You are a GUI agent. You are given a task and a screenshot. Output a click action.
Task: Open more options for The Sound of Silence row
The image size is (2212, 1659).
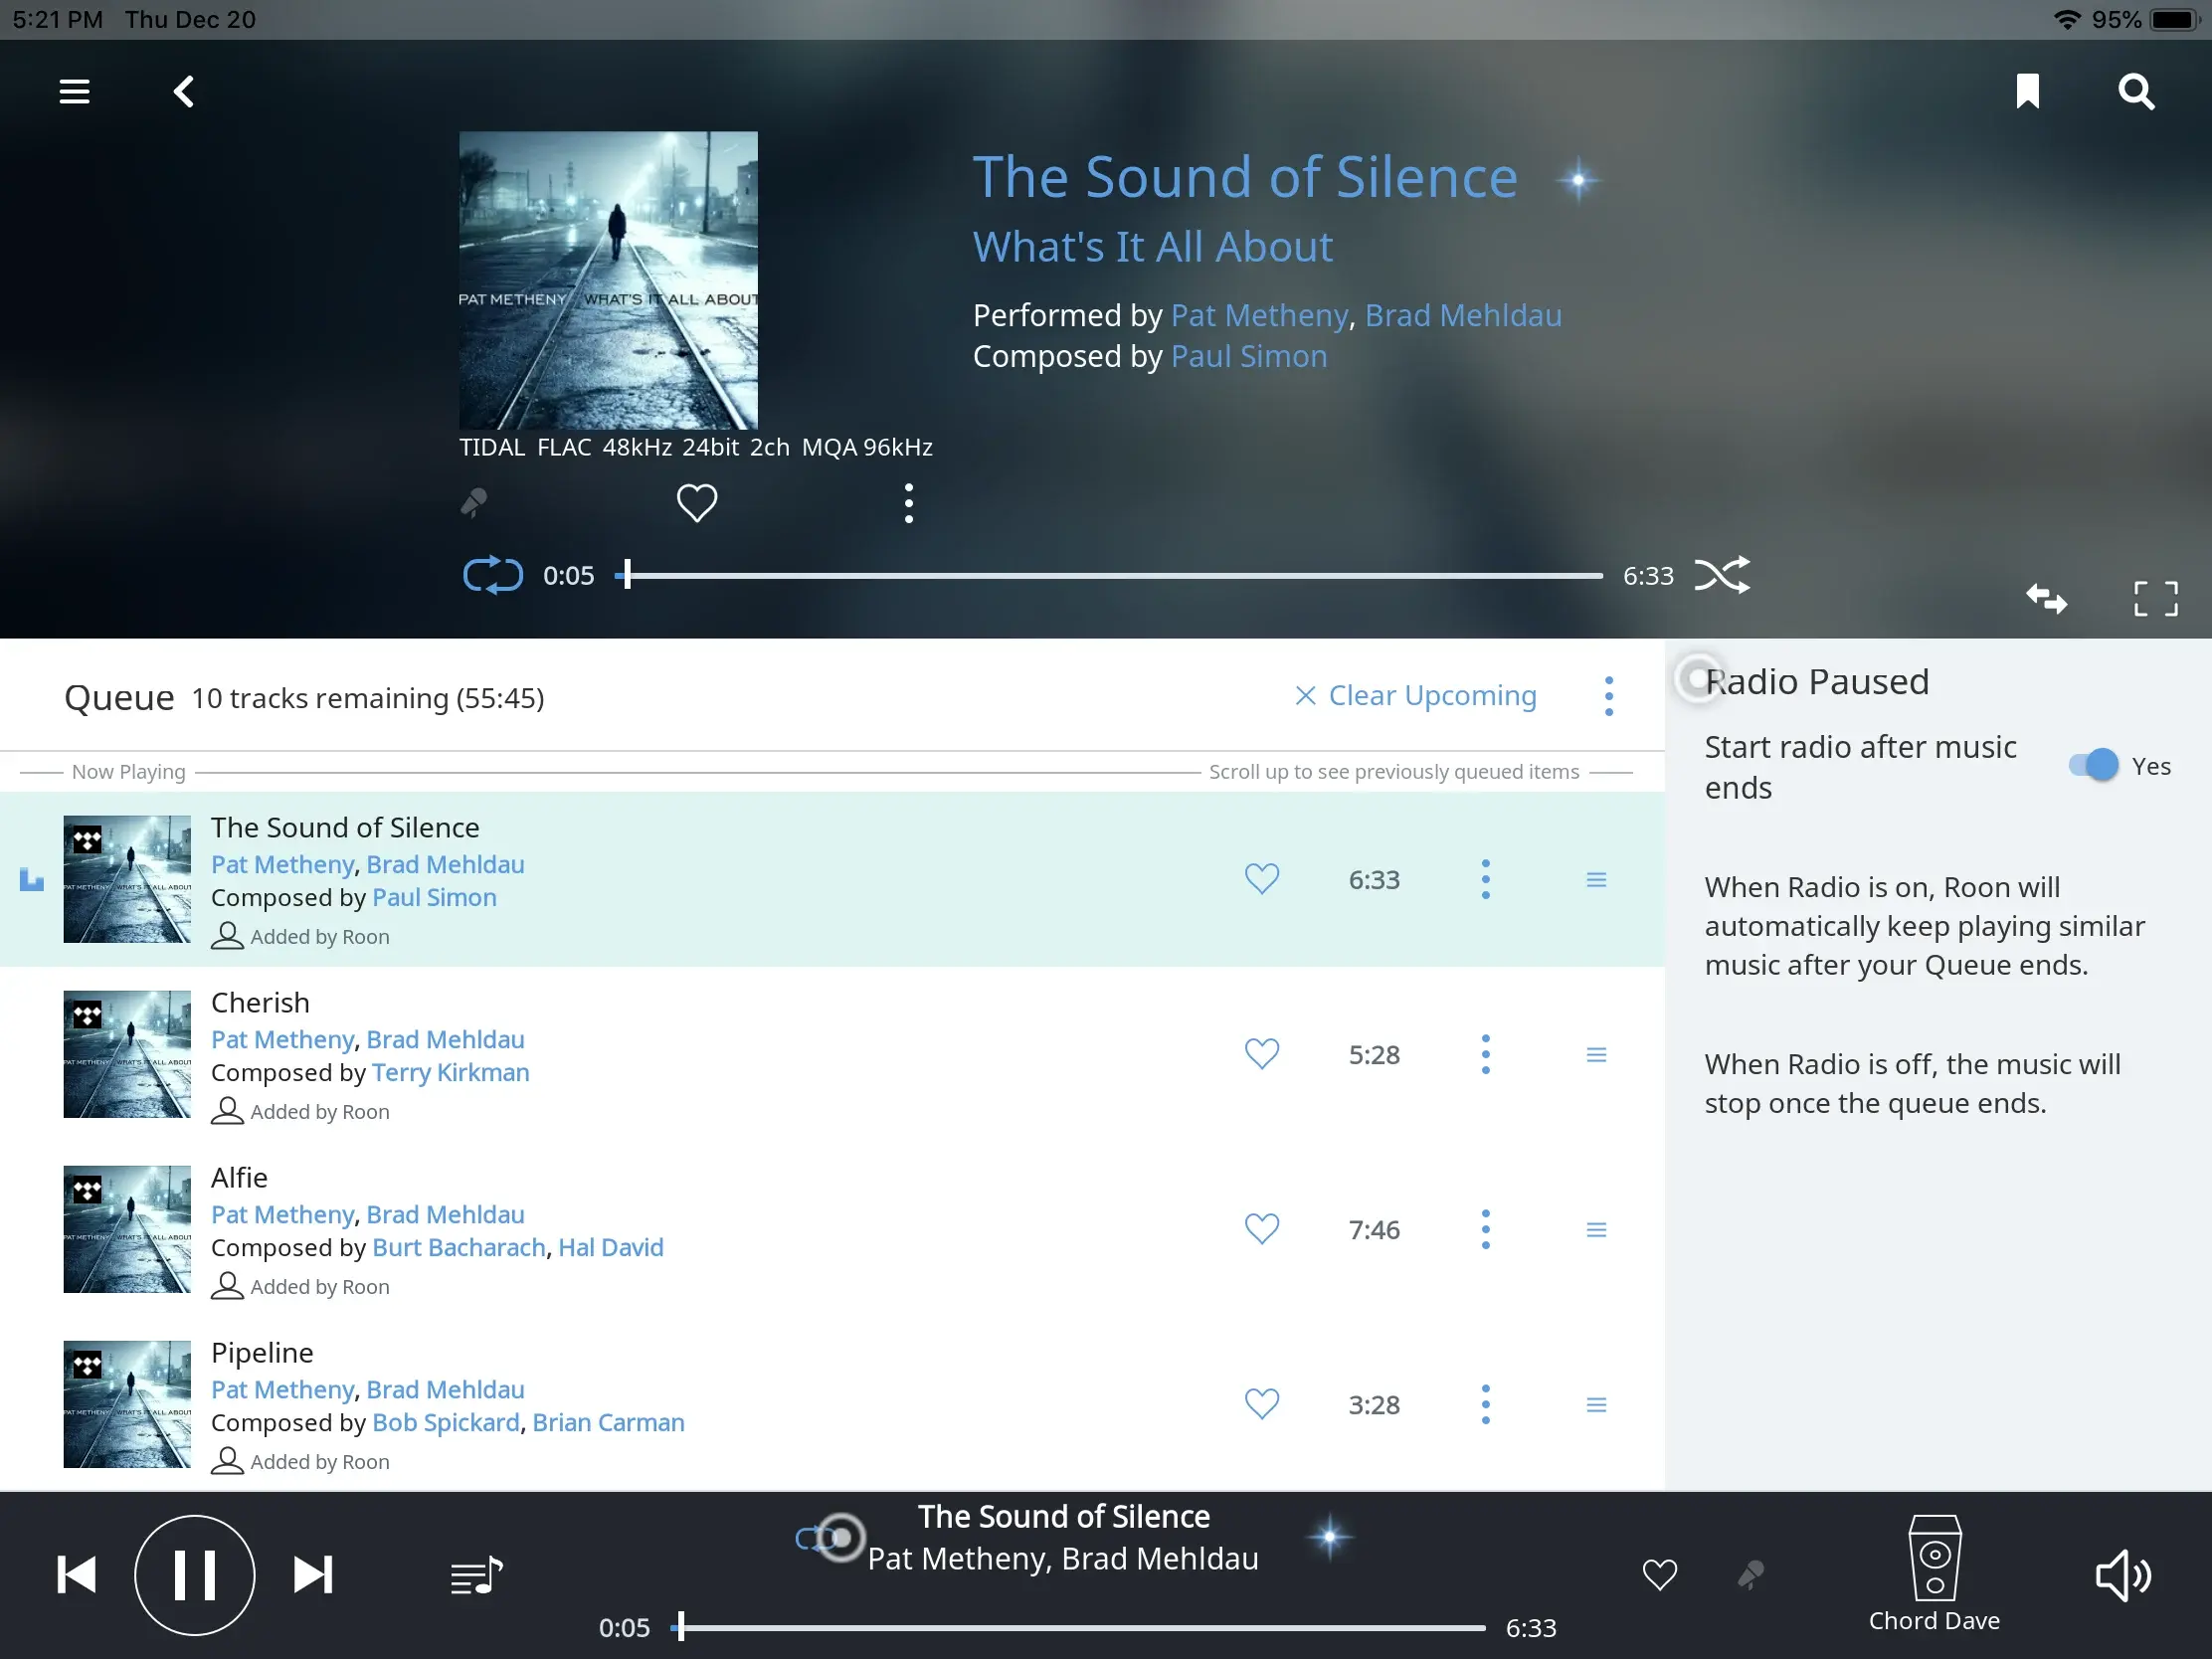point(1485,879)
